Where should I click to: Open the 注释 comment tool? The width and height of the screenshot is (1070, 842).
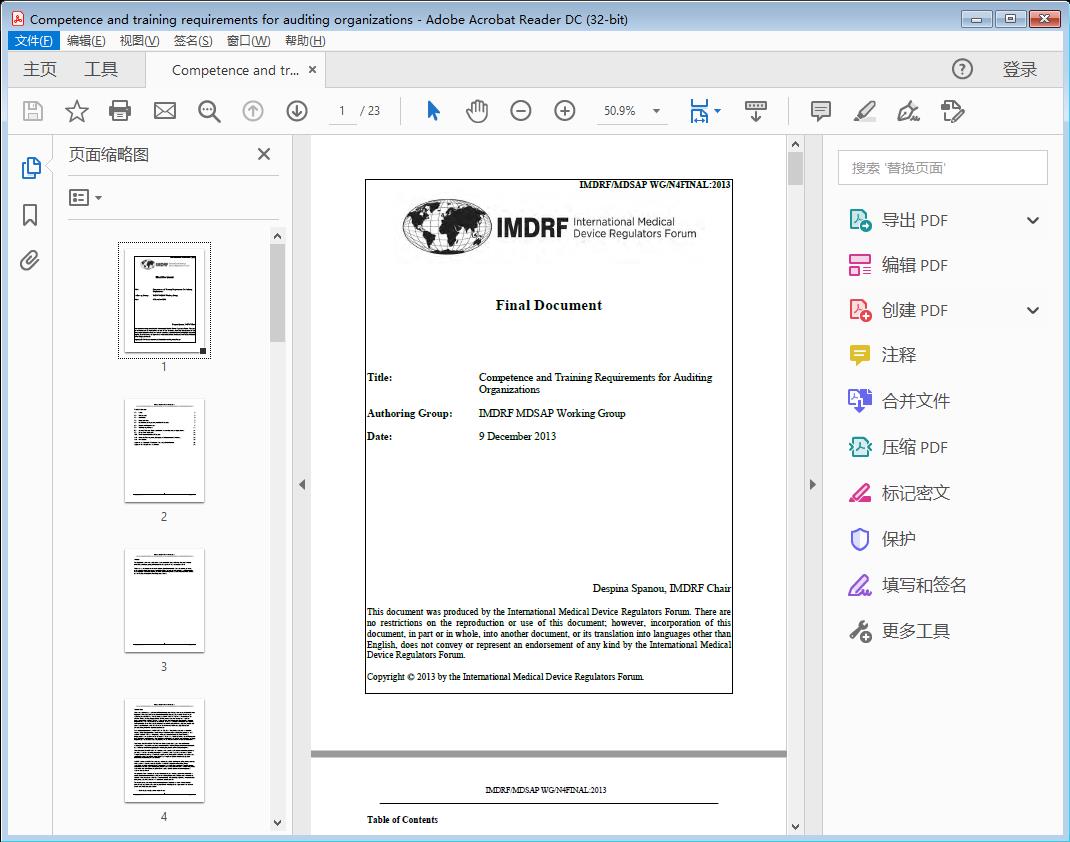[882, 355]
